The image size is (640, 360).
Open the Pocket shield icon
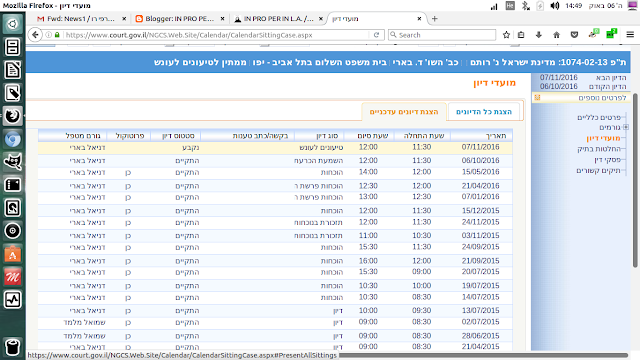tap(574, 35)
